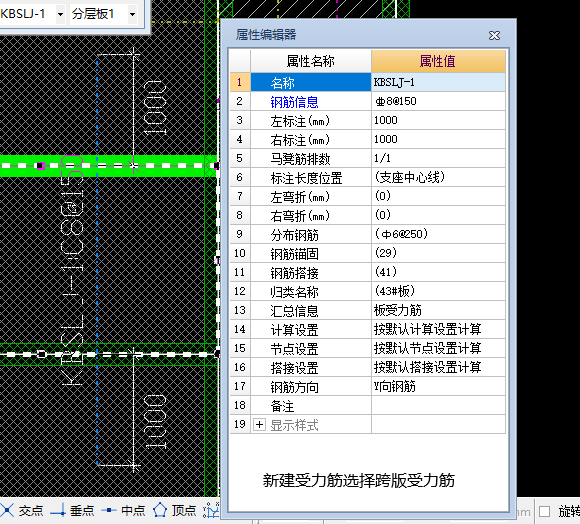Click the 汇总信息 value 板受力筋

(438, 311)
